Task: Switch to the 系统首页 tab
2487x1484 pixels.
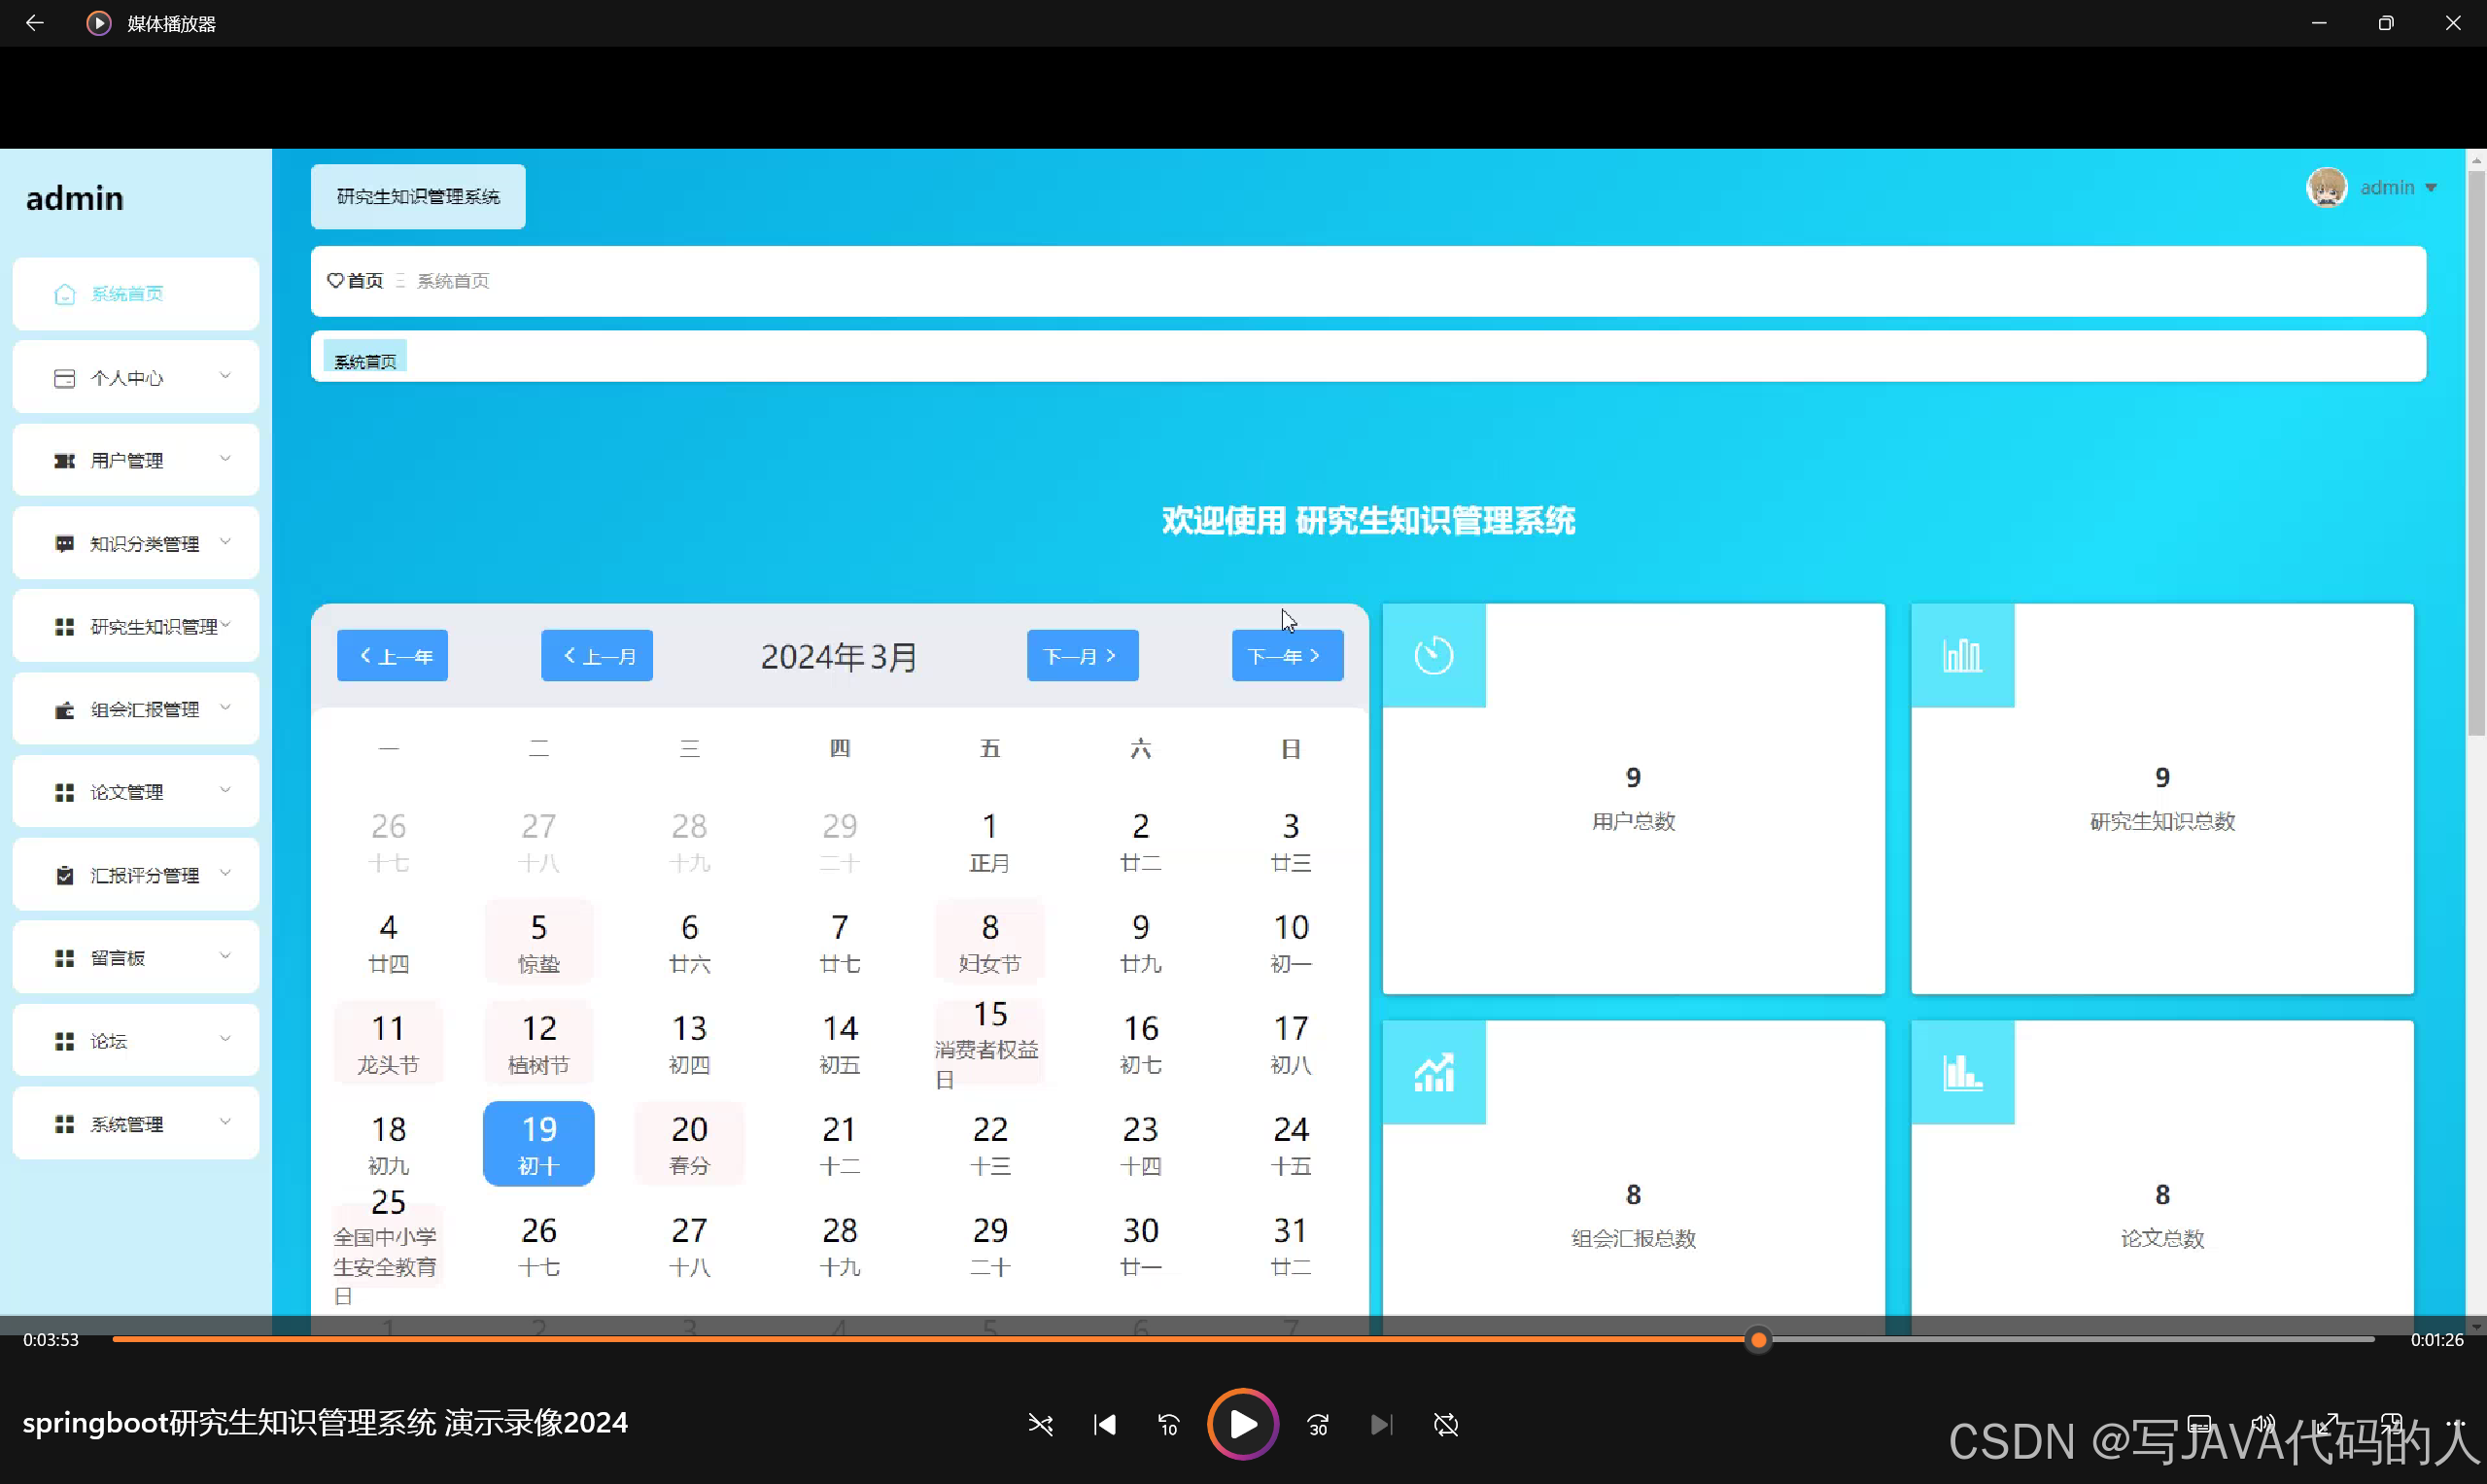Action: pos(364,358)
